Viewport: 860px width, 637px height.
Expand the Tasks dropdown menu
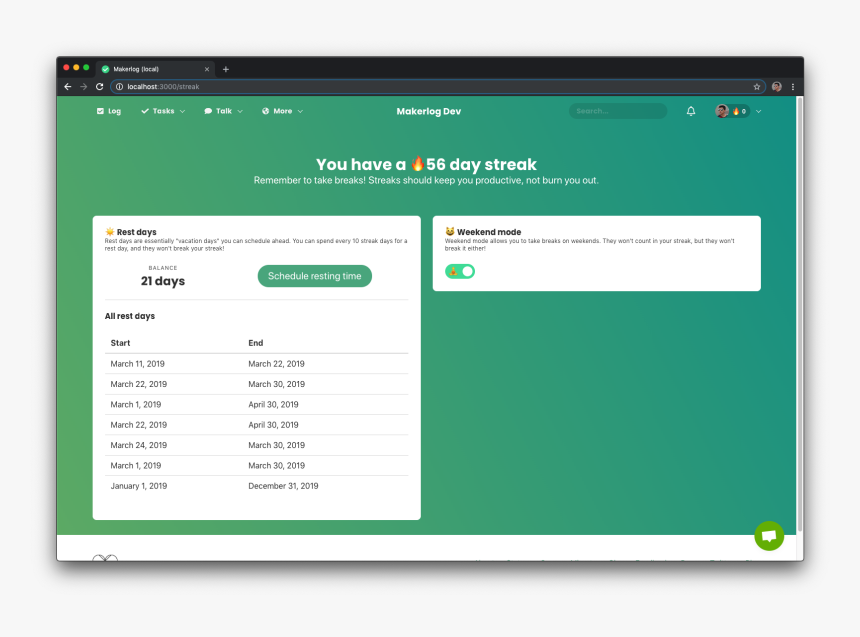(163, 111)
